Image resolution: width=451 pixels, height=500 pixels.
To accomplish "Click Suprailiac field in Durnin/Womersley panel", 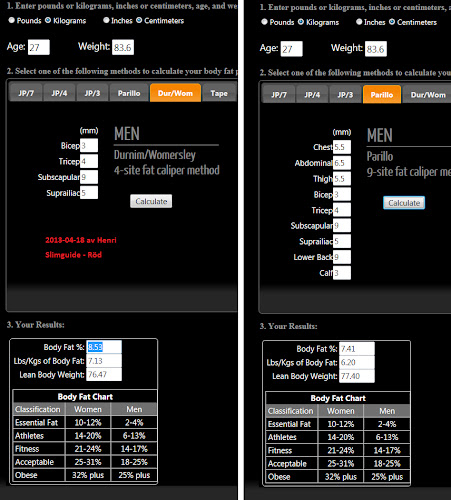I will 89,193.
